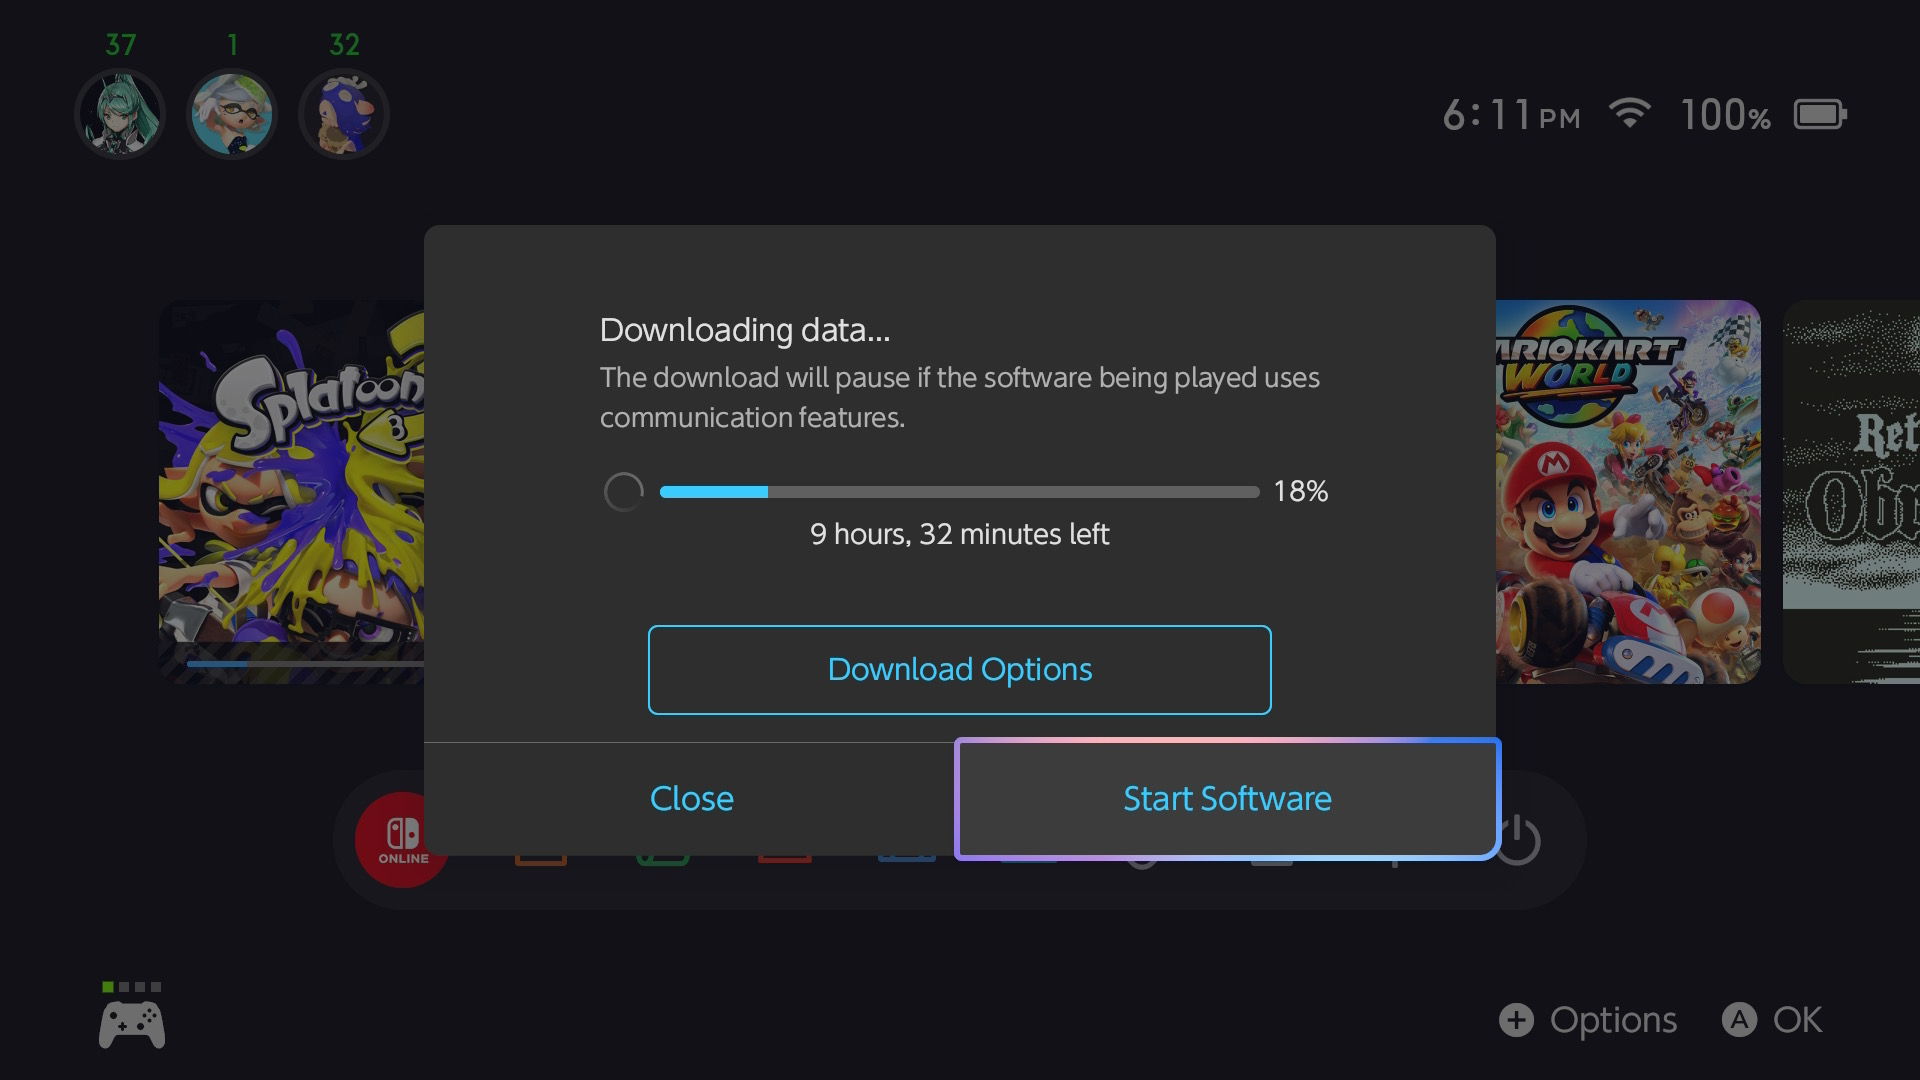Viewport: 1920px width, 1080px height.
Task: Open Download Options
Action: pos(959,670)
